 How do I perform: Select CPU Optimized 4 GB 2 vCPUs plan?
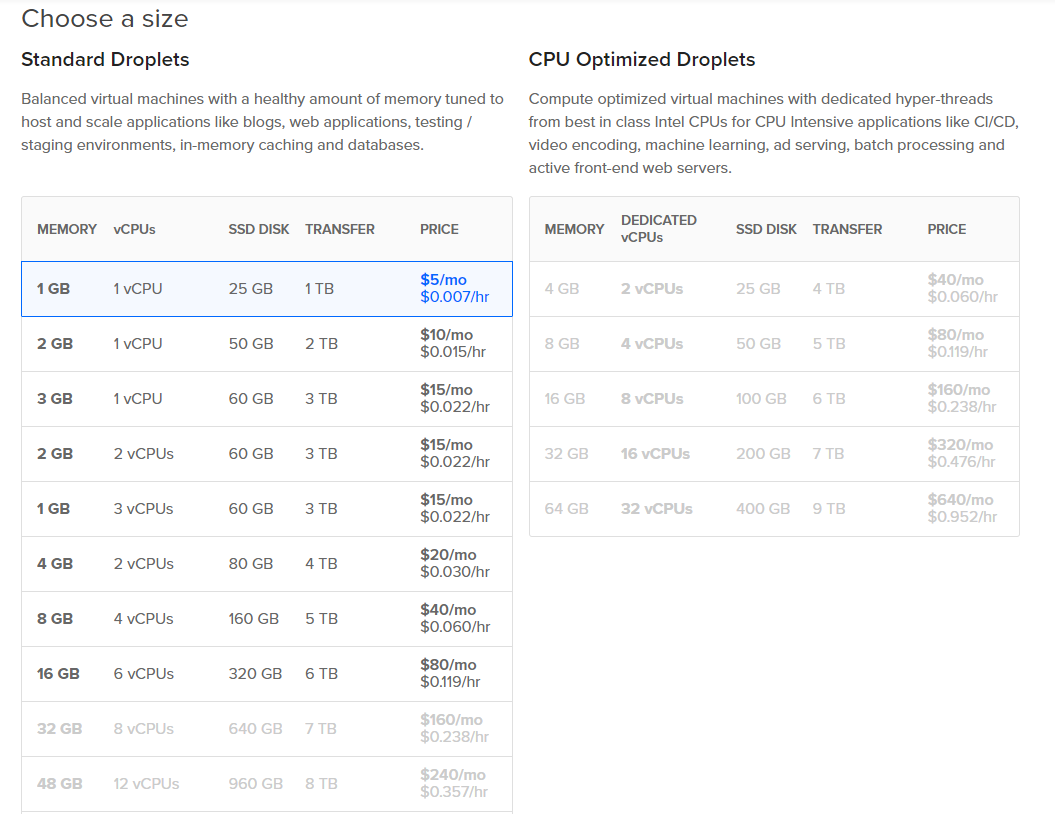pyautogui.click(x=774, y=289)
